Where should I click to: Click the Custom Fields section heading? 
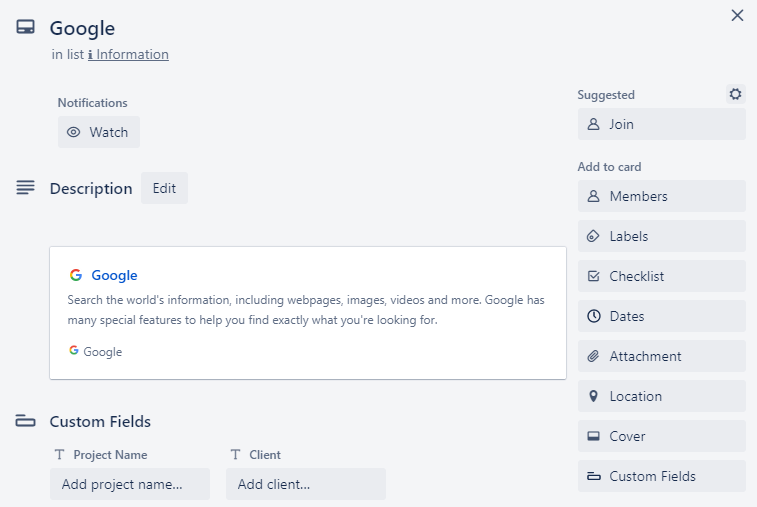pyautogui.click(x=100, y=422)
